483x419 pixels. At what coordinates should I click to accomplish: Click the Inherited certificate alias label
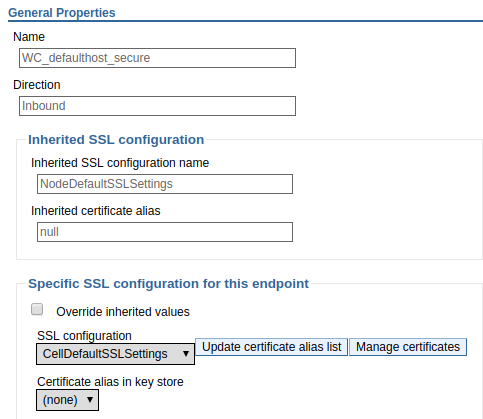pyautogui.click(x=96, y=211)
